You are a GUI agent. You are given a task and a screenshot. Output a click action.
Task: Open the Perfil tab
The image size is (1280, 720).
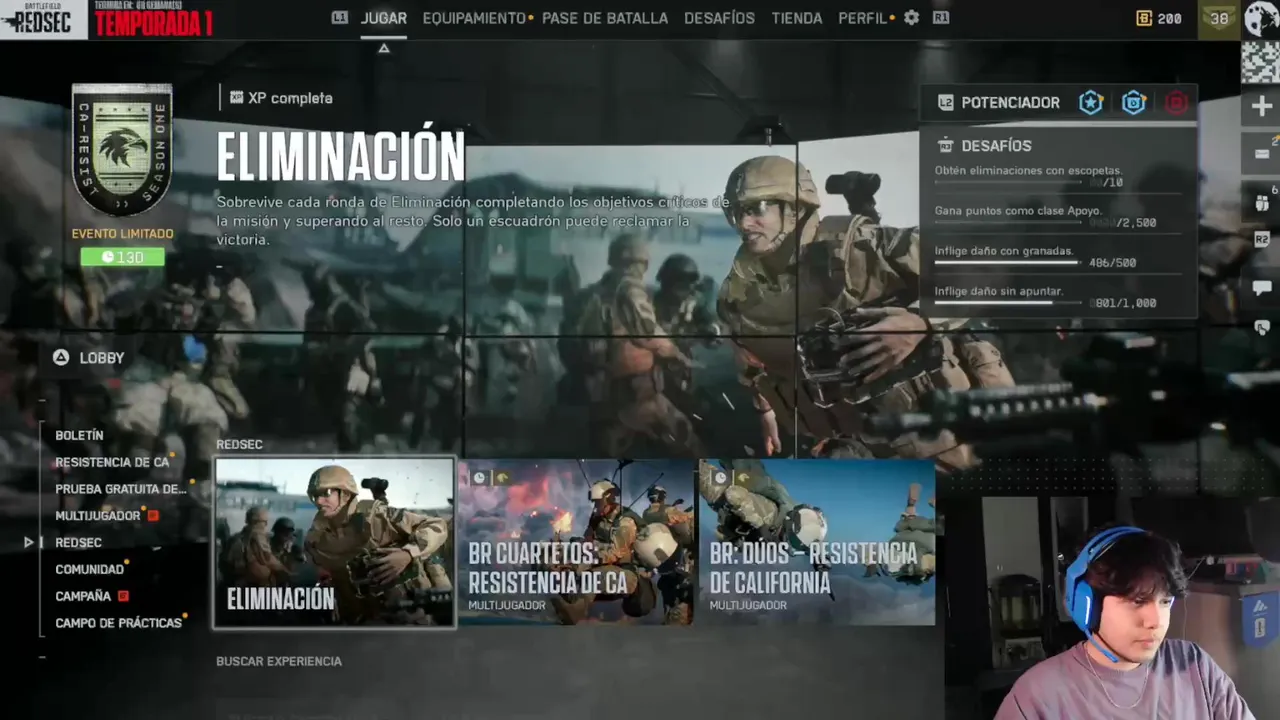(x=863, y=18)
